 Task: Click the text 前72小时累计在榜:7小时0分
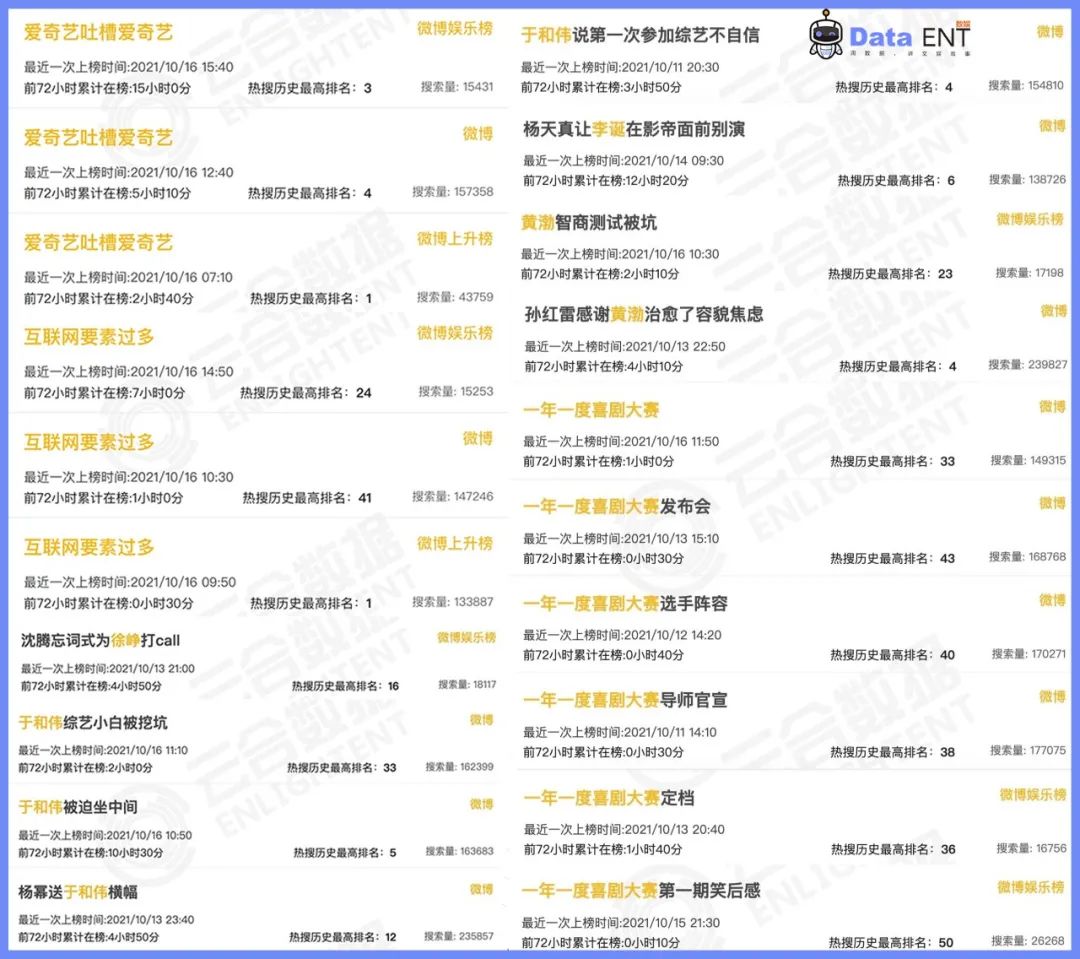(105, 393)
